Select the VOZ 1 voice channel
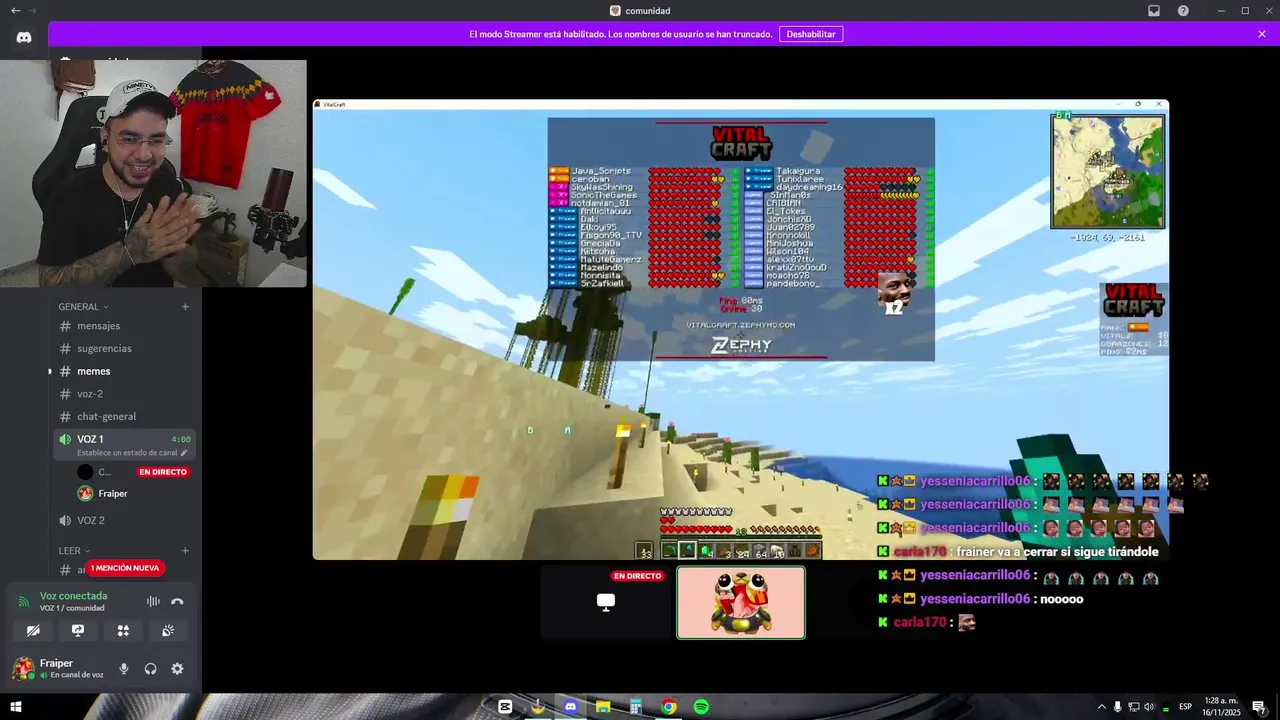This screenshot has width=1280, height=720. 90,439
